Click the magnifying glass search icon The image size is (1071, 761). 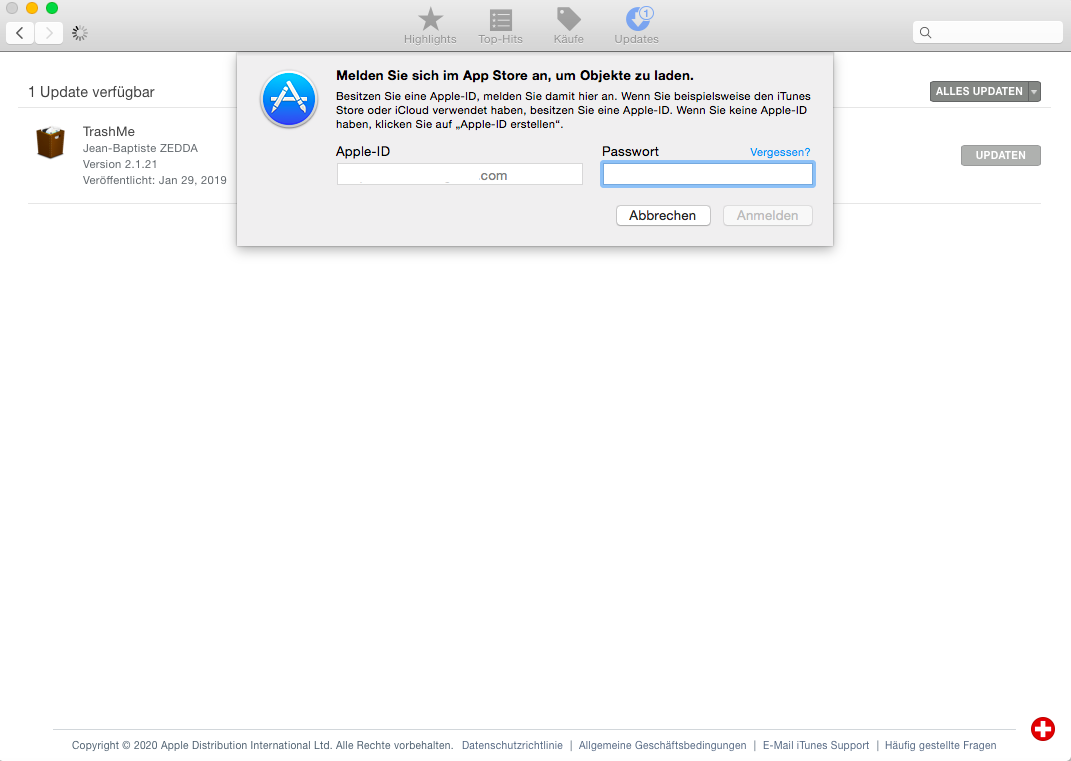coord(926,33)
